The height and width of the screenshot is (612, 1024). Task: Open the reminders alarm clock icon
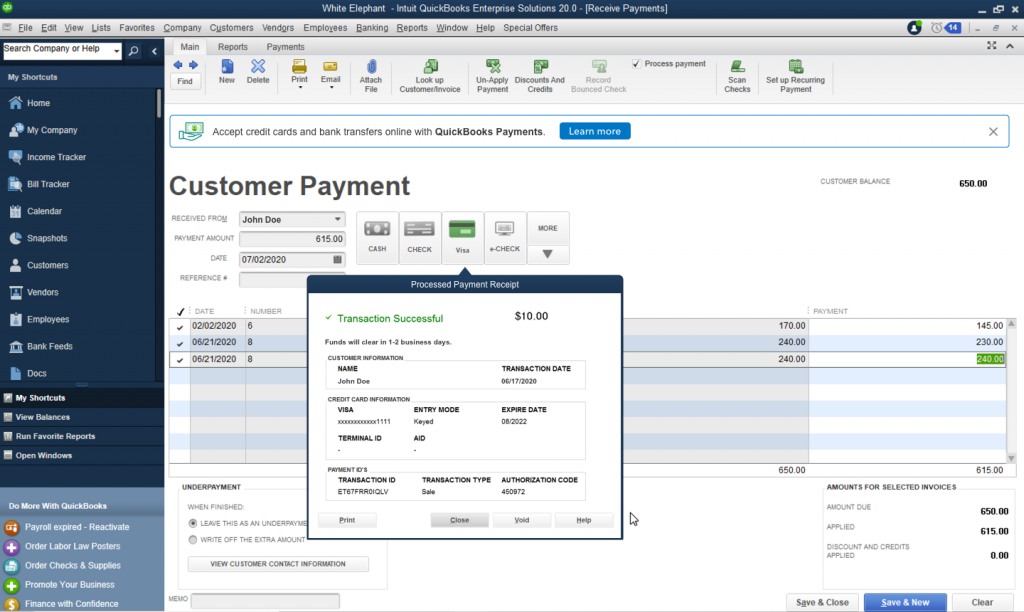click(936, 28)
